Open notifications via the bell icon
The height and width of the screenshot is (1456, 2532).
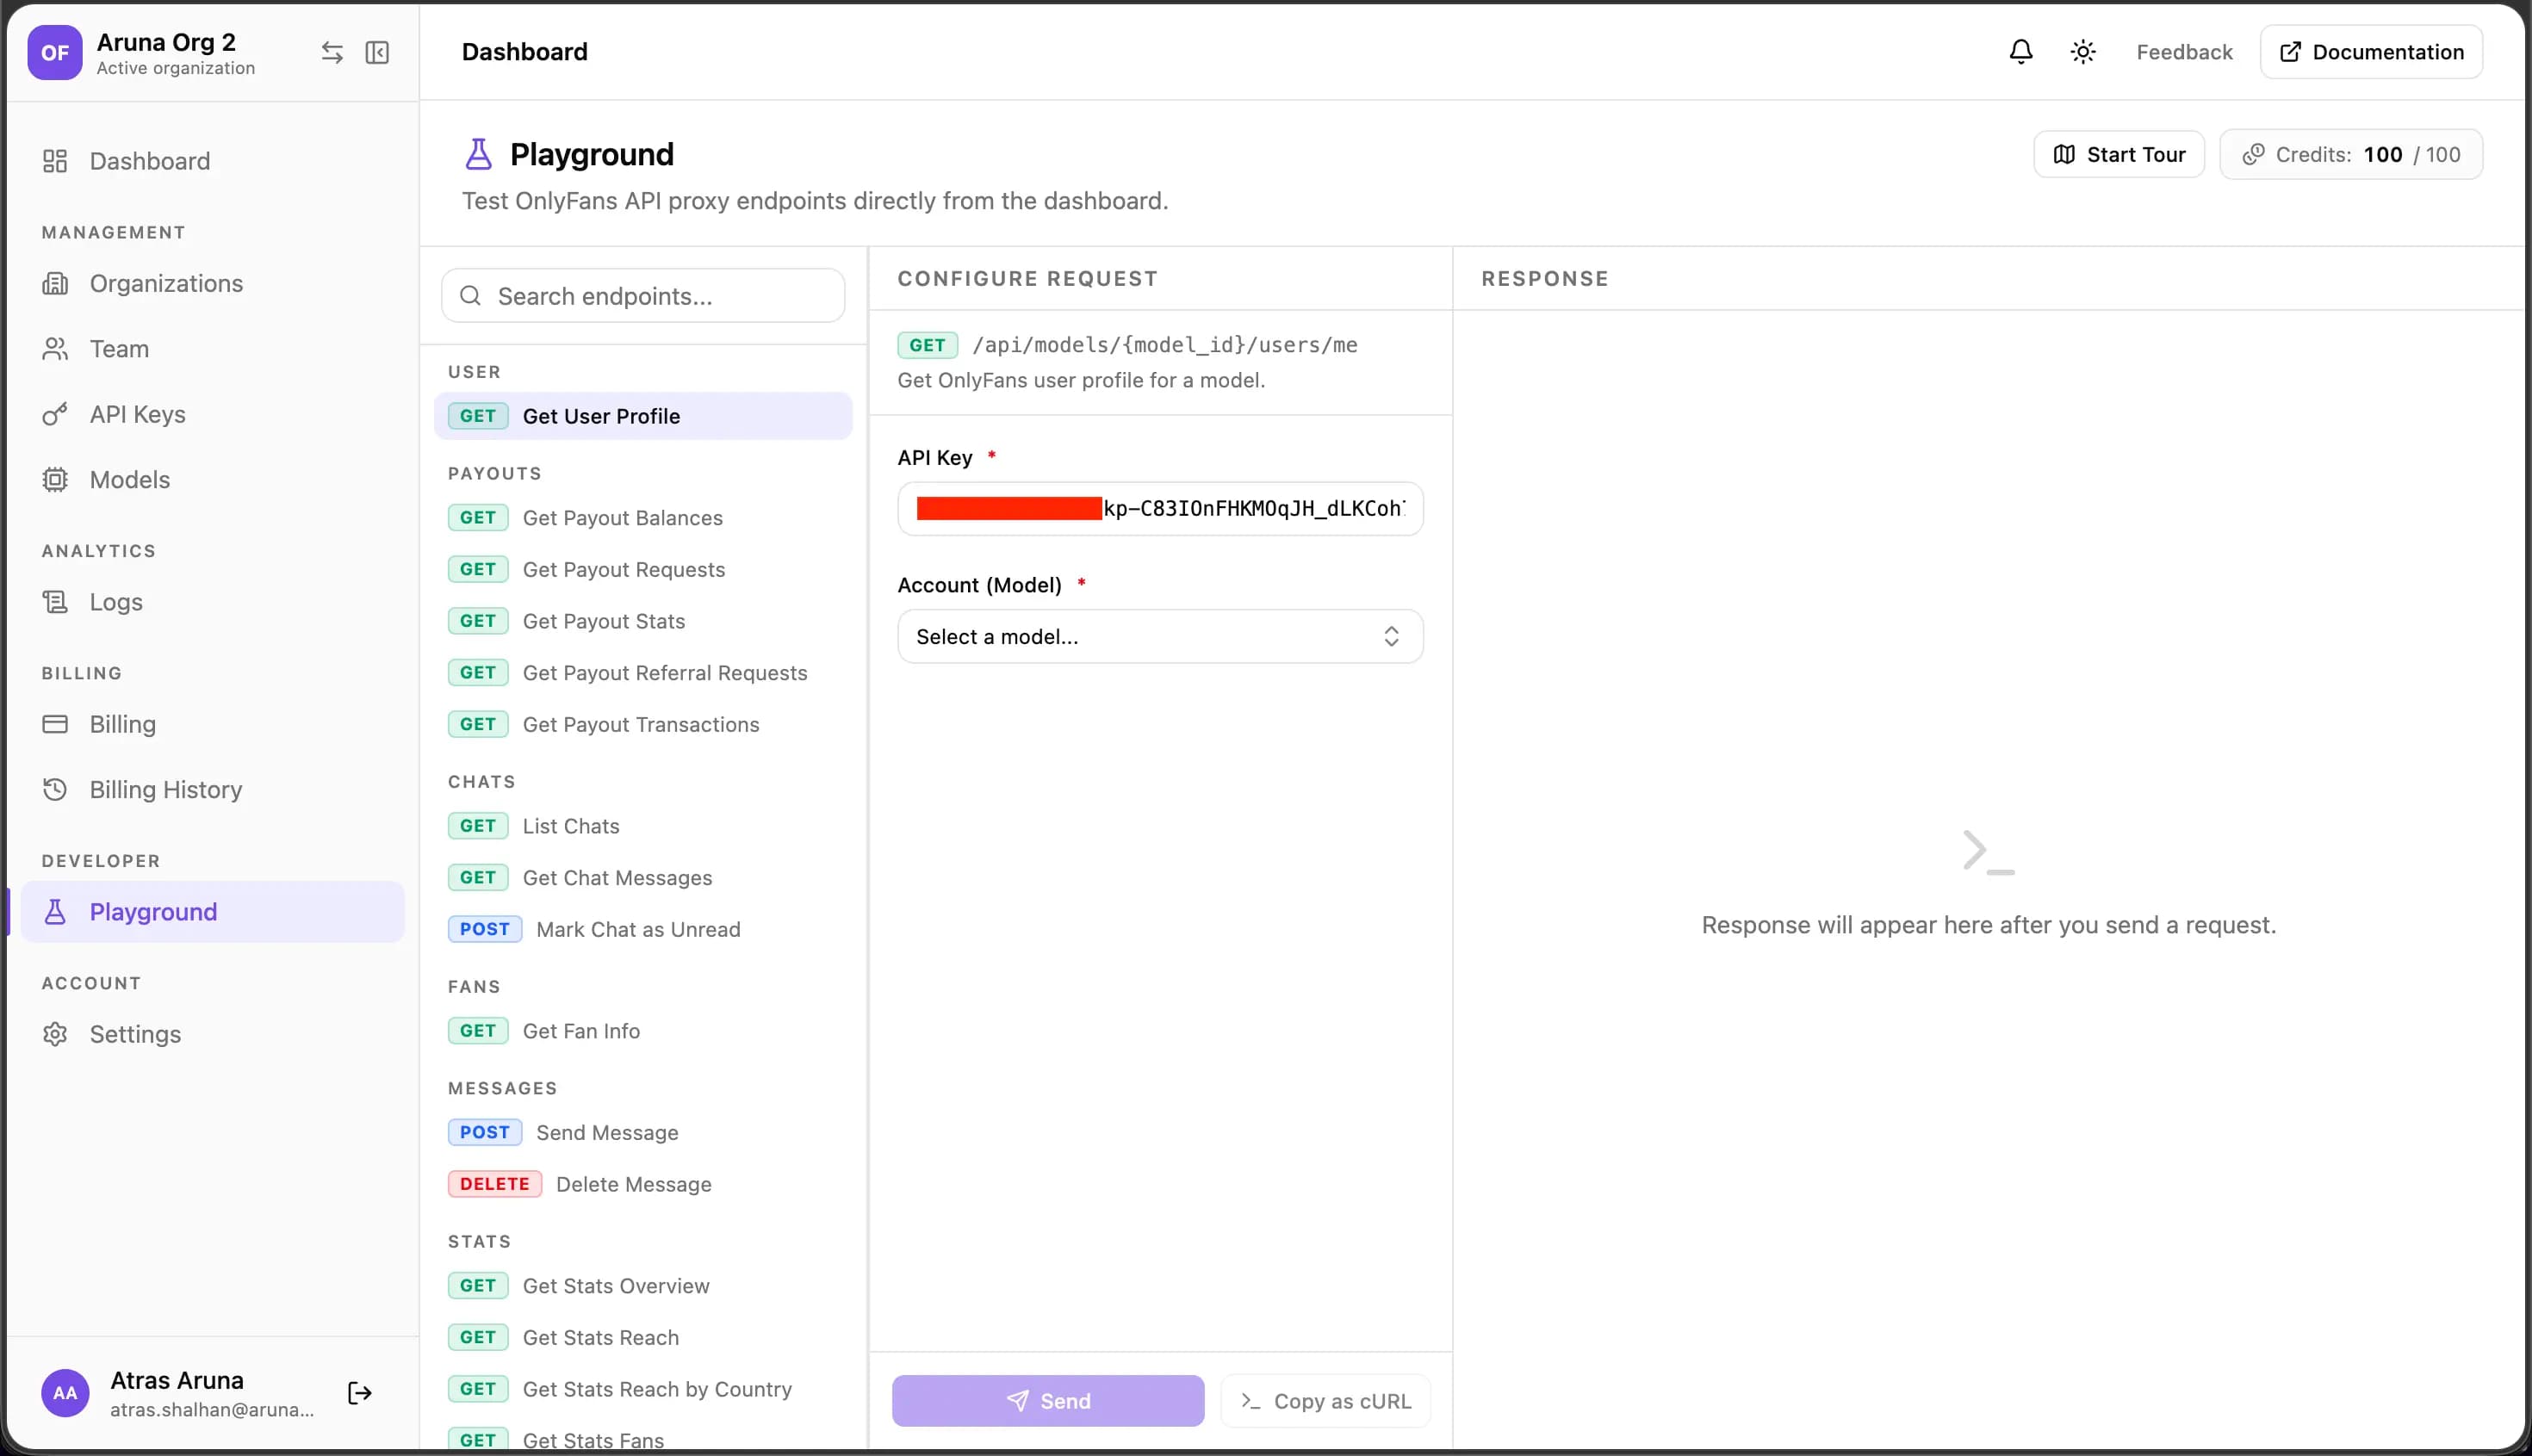point(2021,52)
